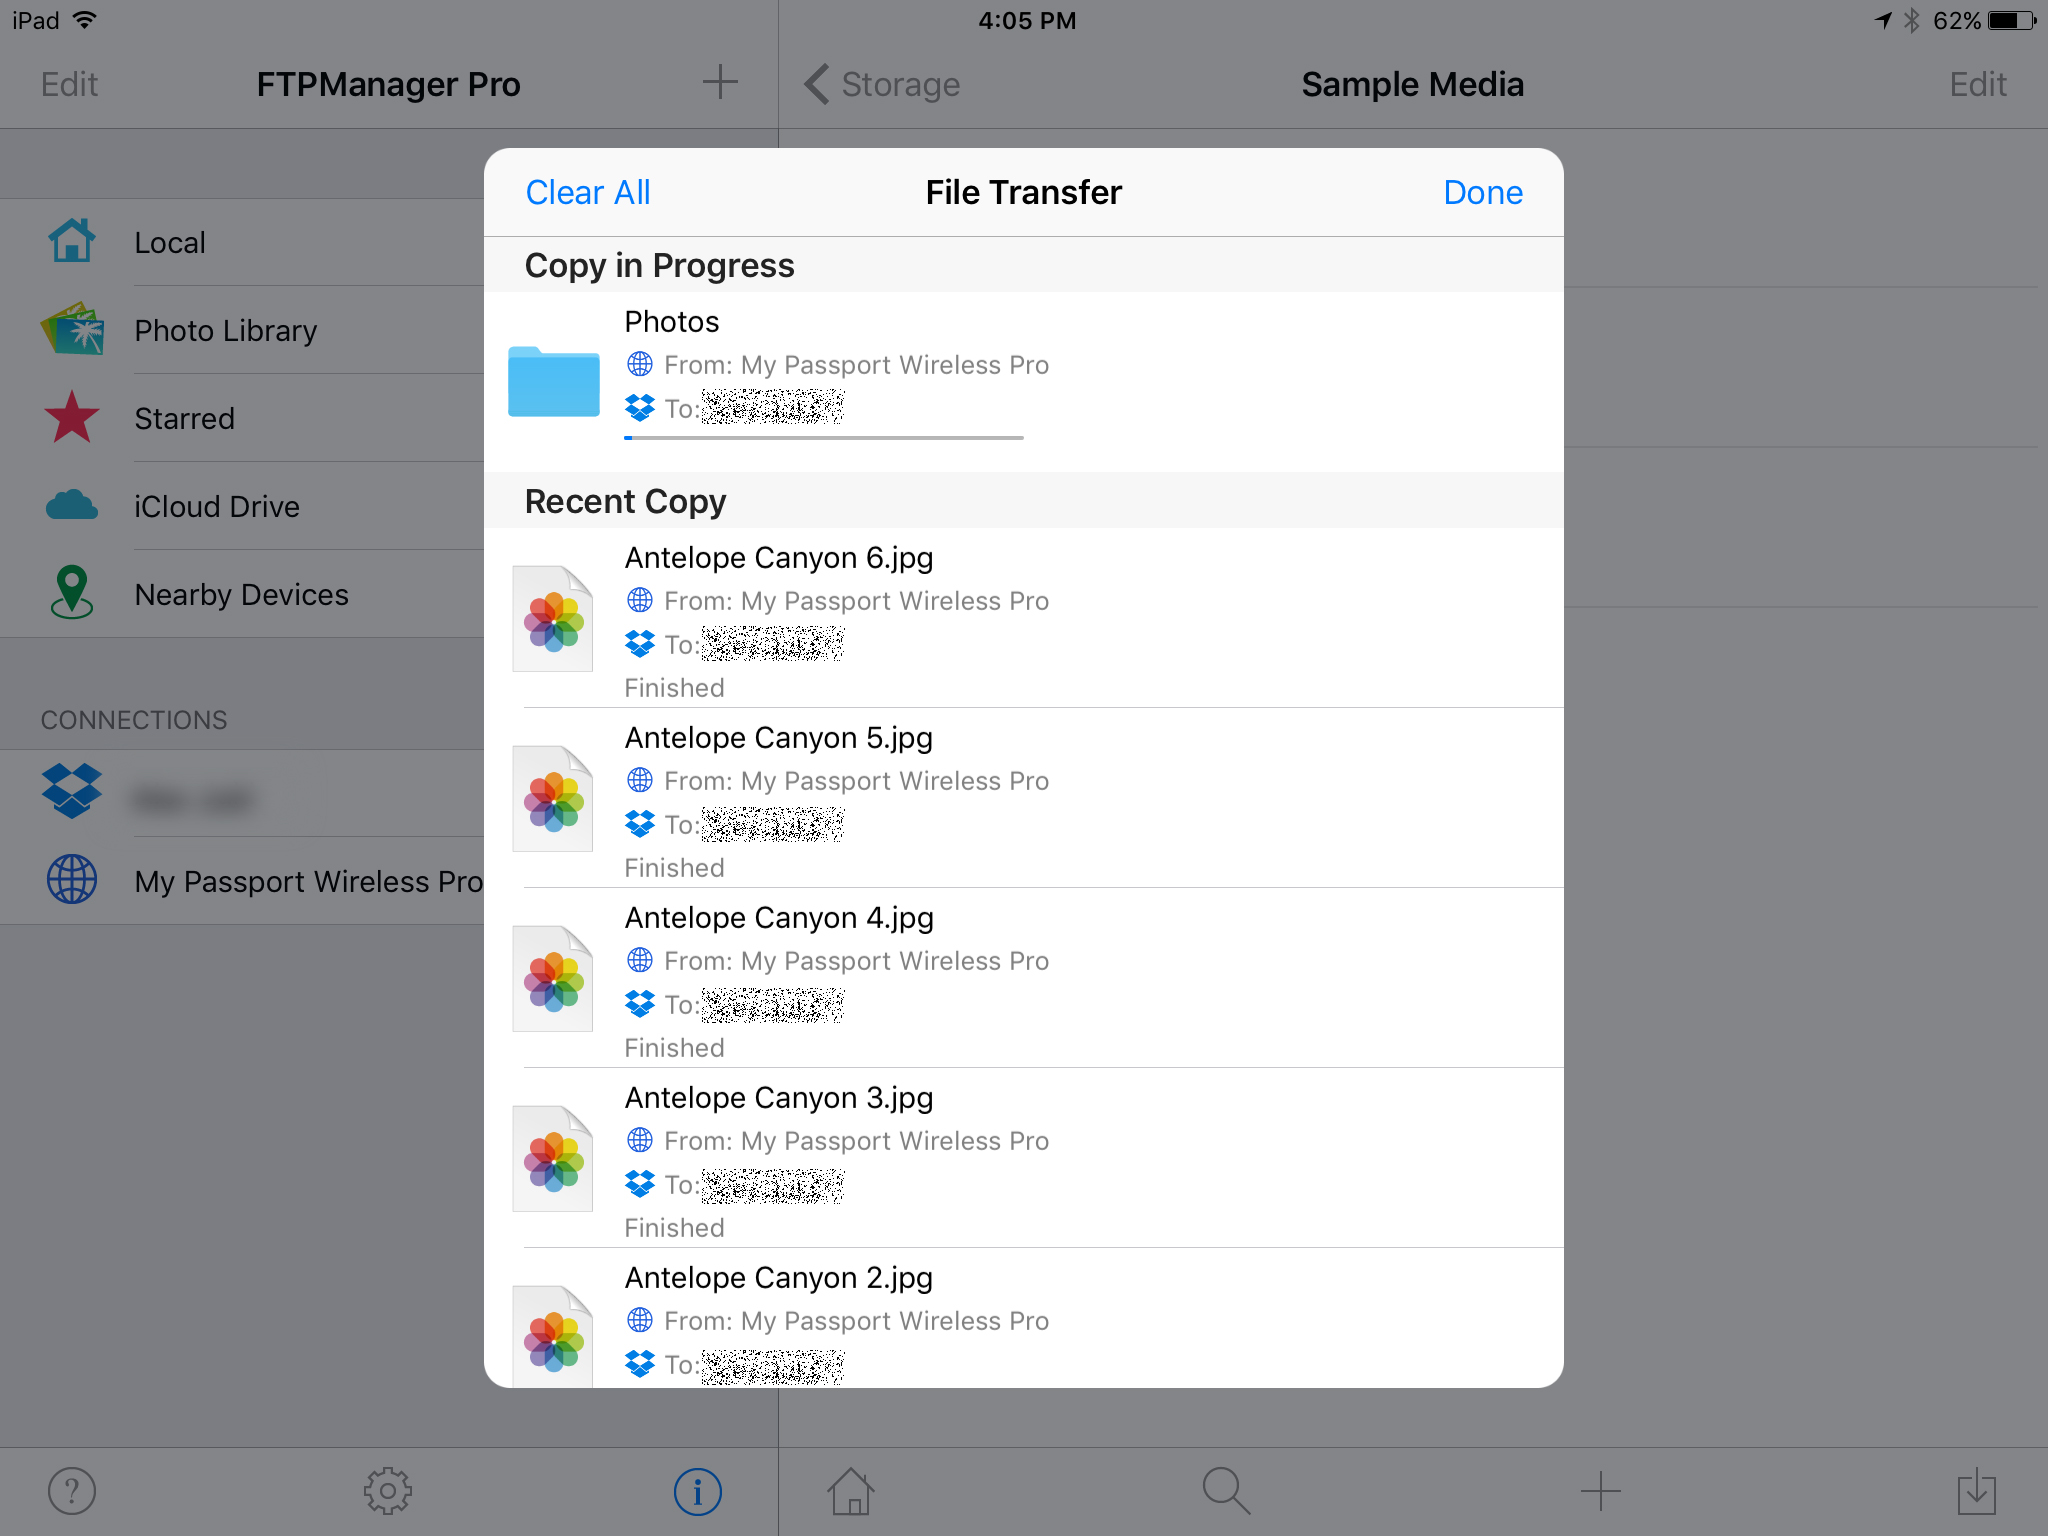This screenshot has width=2048, height=1536.
Task: Click globe icon in Photos From line
Action: point(640,364)
